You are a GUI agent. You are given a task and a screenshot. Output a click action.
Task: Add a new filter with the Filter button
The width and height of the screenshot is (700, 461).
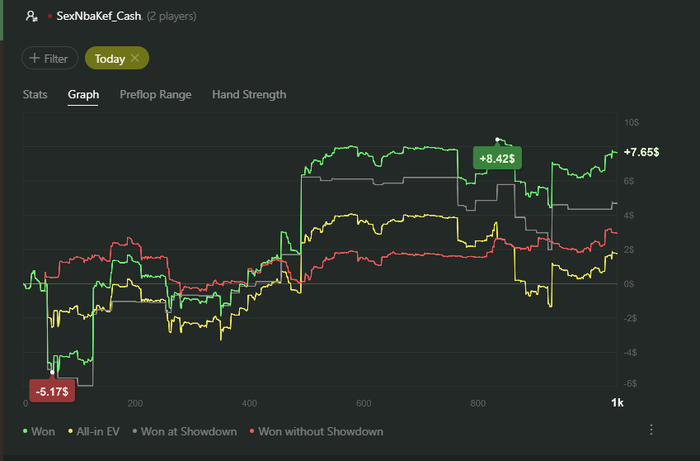click(x=50, y=58)
